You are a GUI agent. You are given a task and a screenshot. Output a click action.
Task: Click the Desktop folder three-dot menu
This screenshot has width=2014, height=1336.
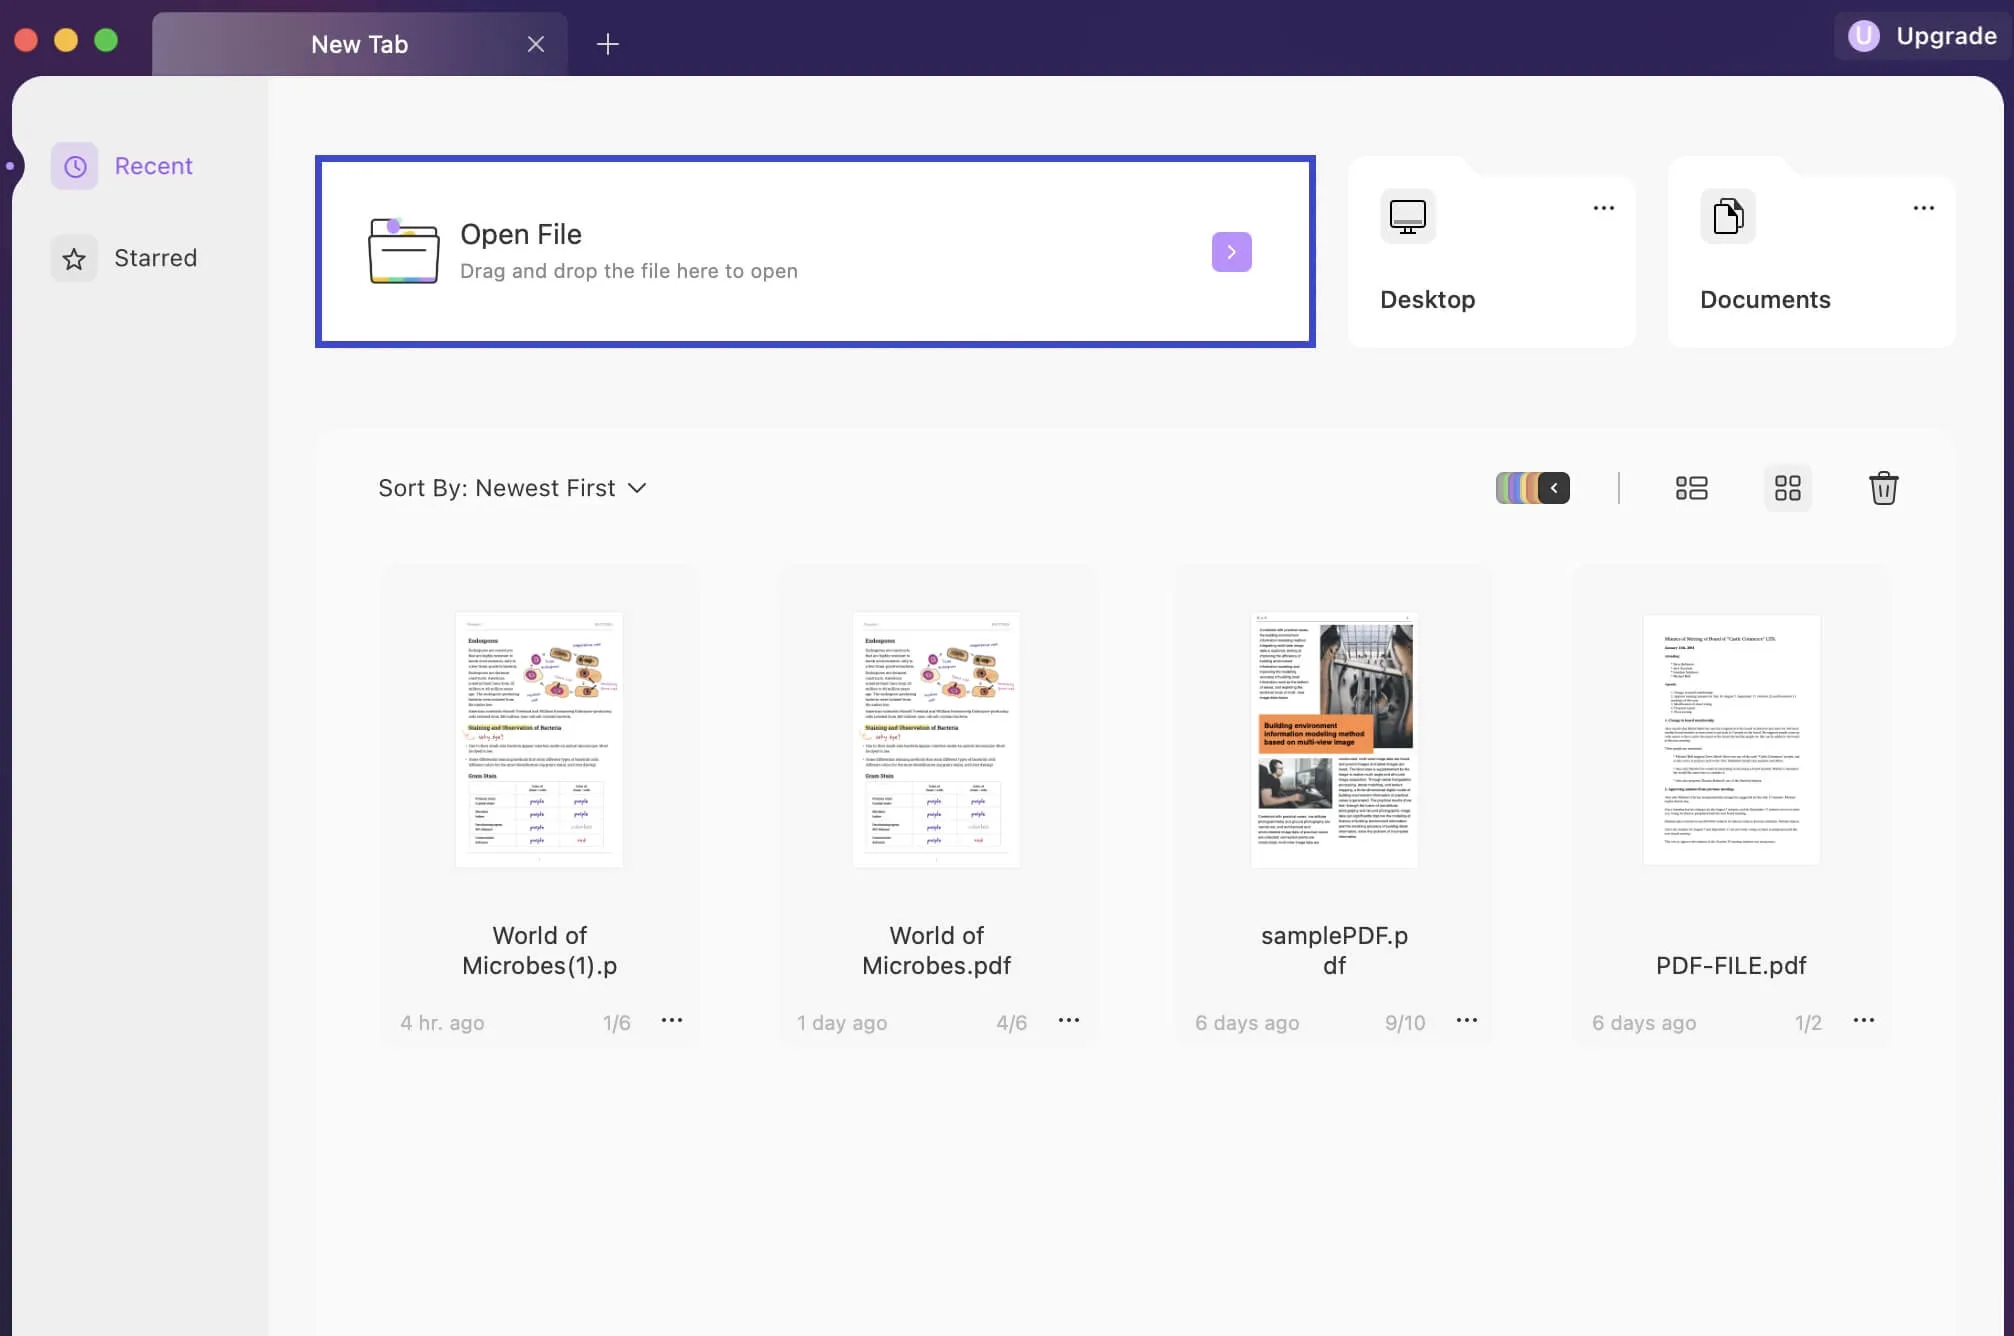tap(1604, 209)
